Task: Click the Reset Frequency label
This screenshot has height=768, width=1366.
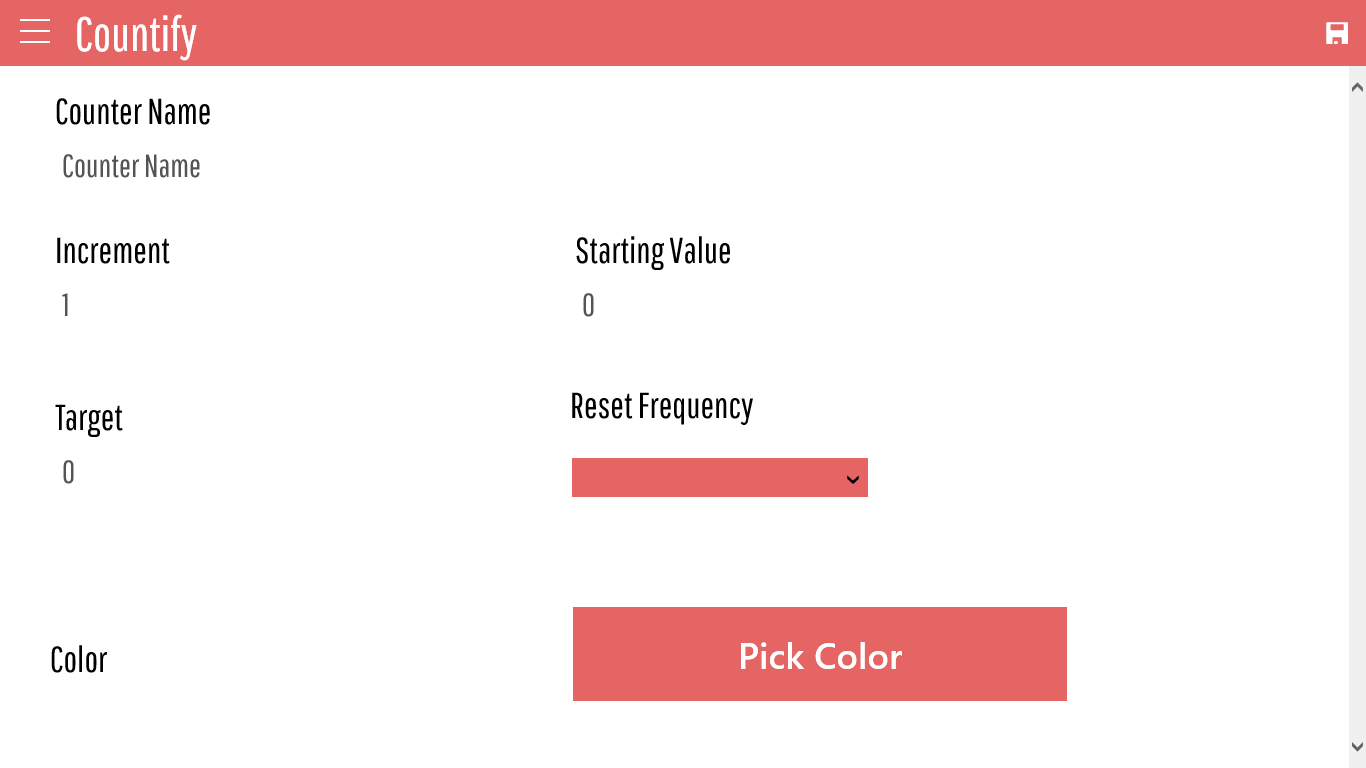Action: click(661, 406)
